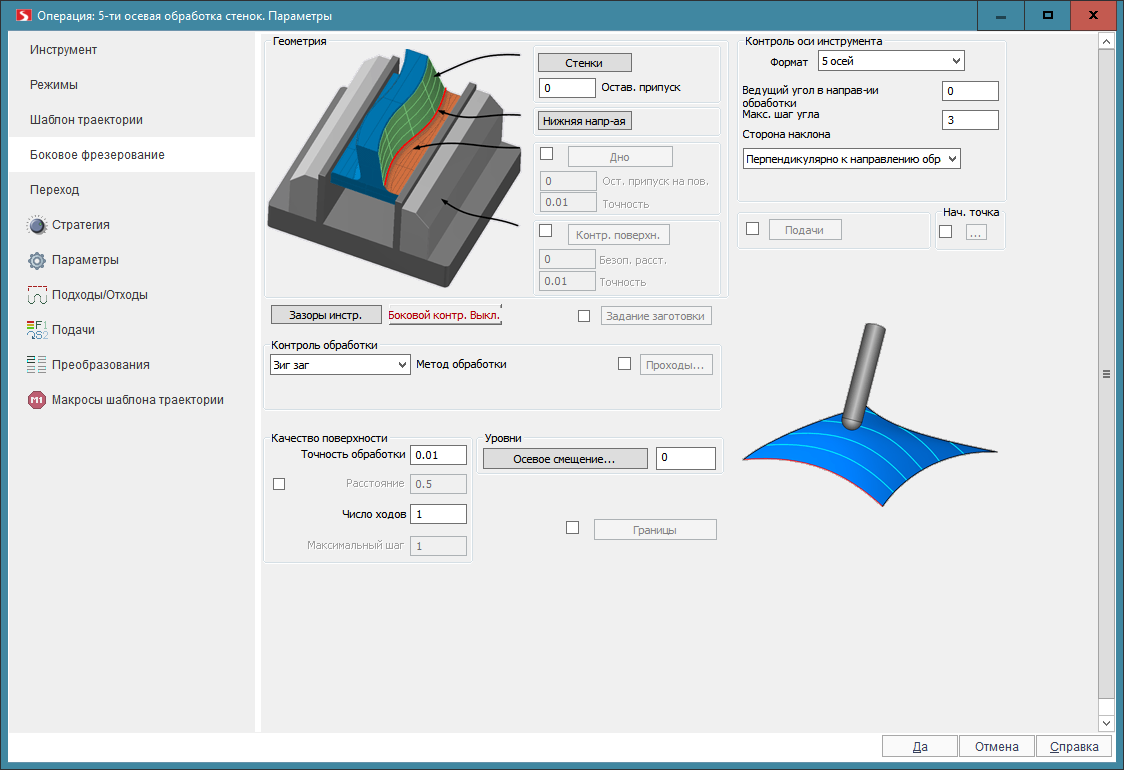Image resolution: width=1124 pixels, height=770 pixels.
Task: Open the Режимы section
Action: (132, 85)
